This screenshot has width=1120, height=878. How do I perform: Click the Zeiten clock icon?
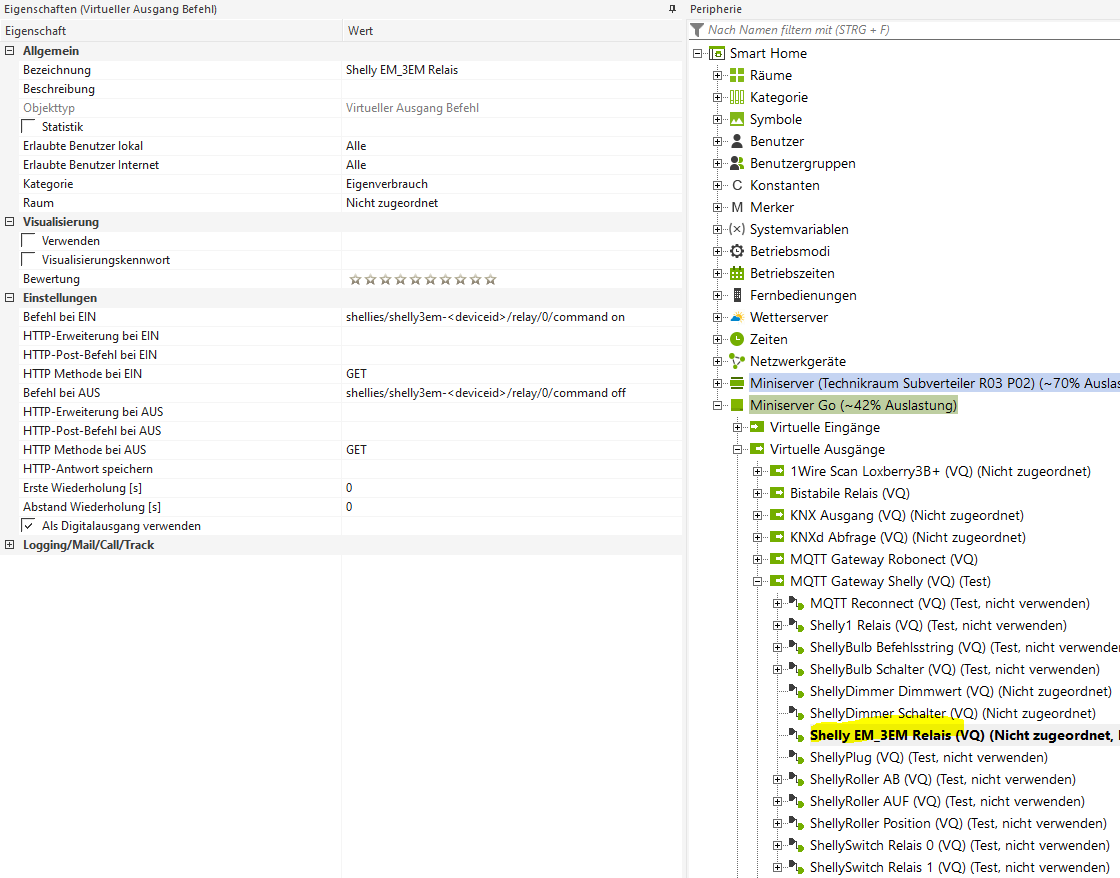coord(737,339)
